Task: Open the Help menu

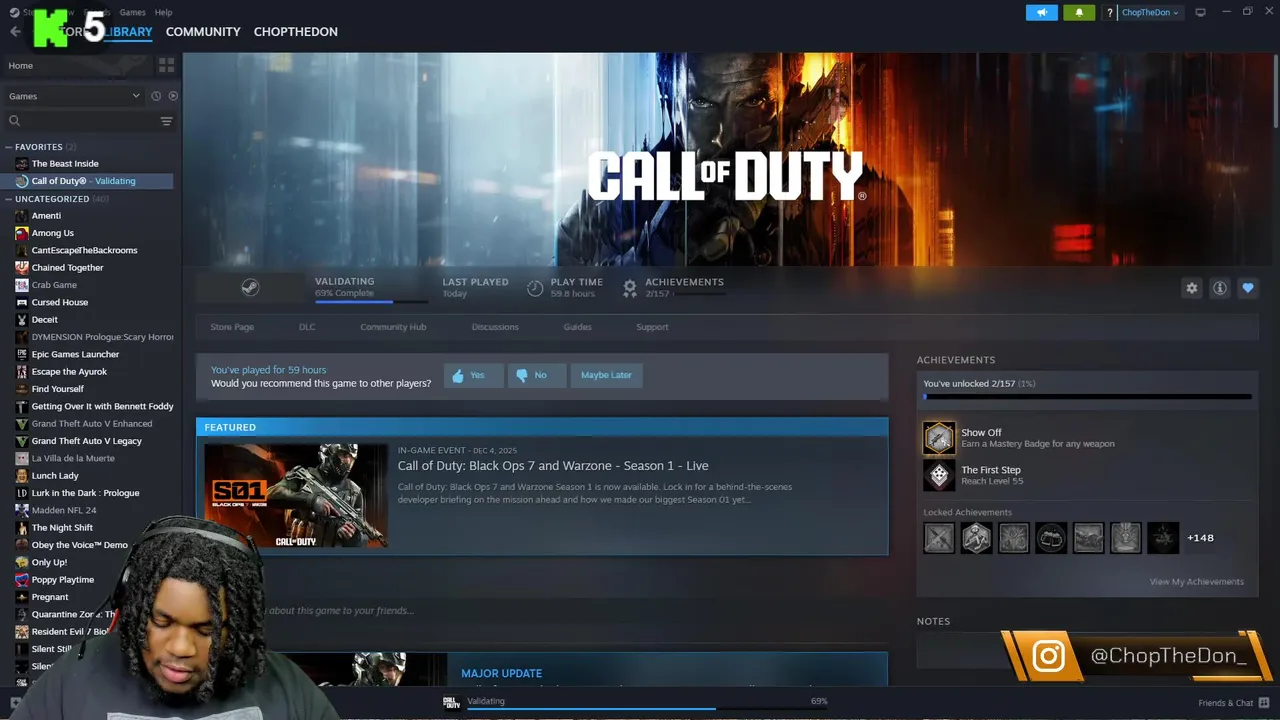Action: 163,12
